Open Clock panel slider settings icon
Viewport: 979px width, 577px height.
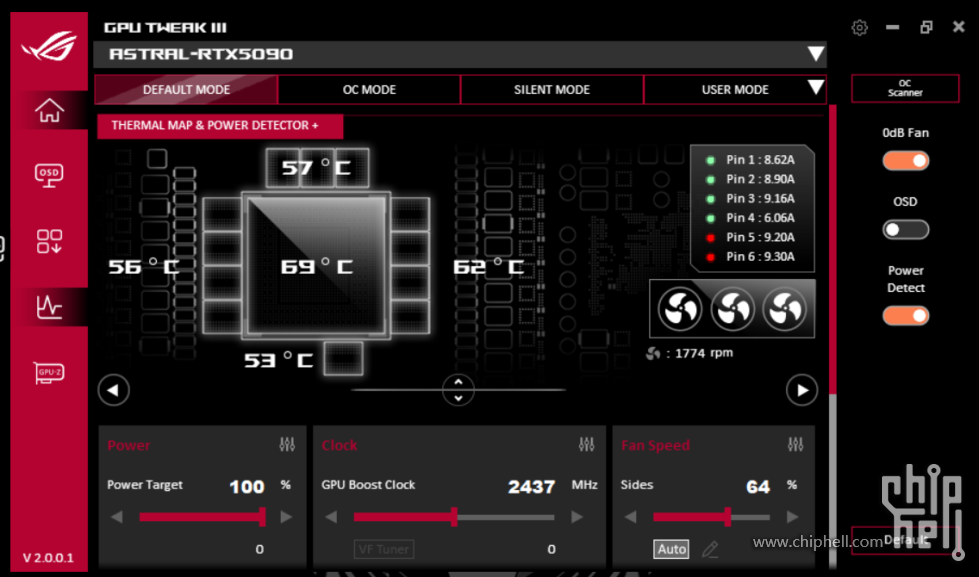tap(586, 445)
